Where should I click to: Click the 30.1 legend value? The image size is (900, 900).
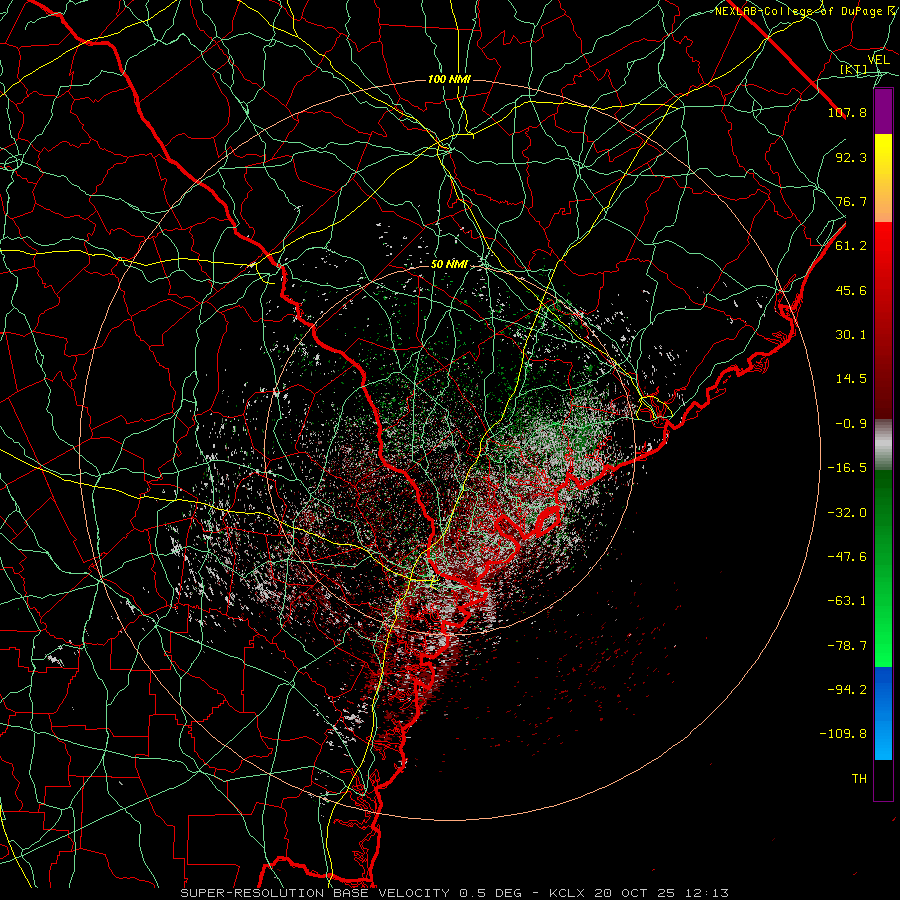pyautogui.click(x=851, y=335)
